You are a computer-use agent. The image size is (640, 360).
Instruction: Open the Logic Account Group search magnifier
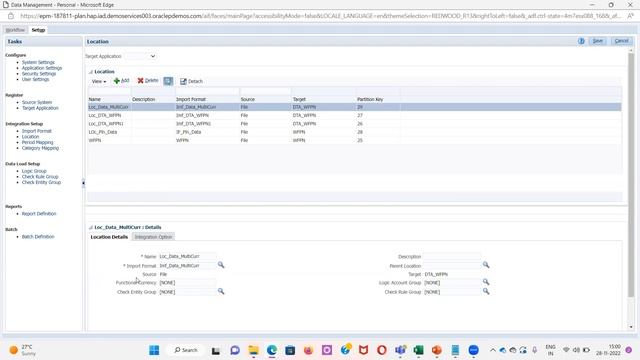[x=486, y=282]
